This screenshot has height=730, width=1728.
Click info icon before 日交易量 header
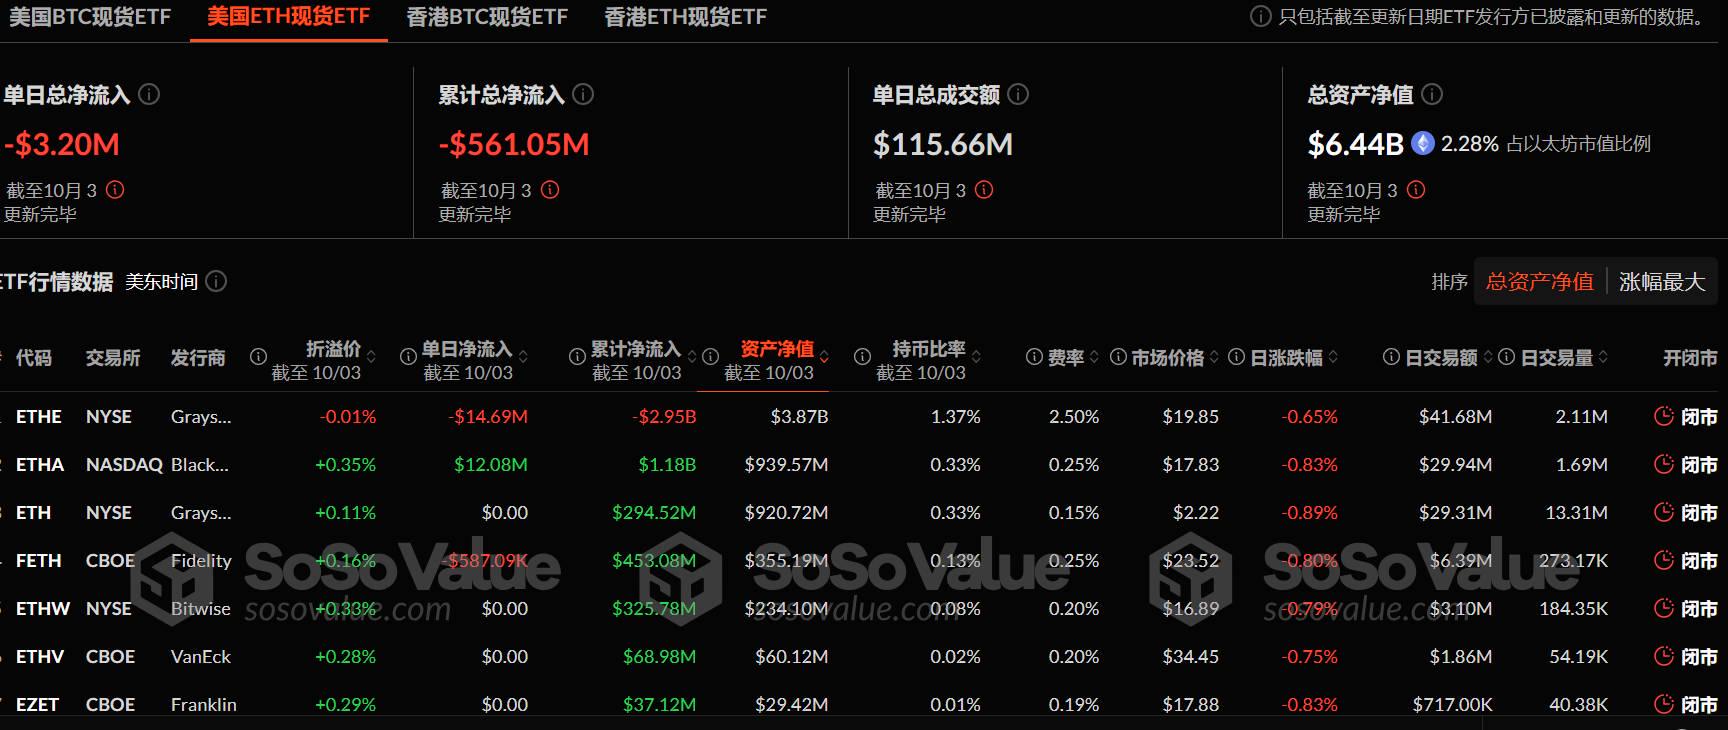coord(1507,357)
